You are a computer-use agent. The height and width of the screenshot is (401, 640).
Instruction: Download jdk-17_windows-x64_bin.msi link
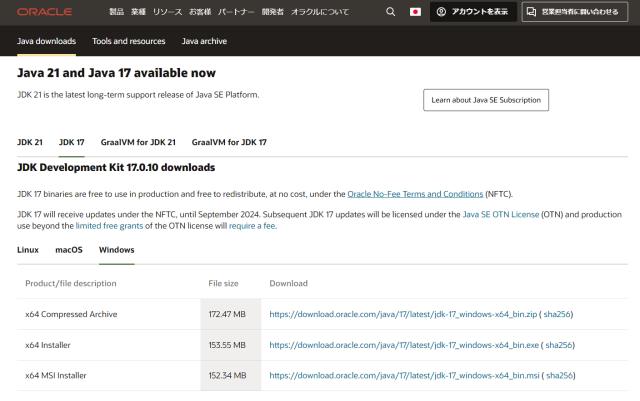404,375
